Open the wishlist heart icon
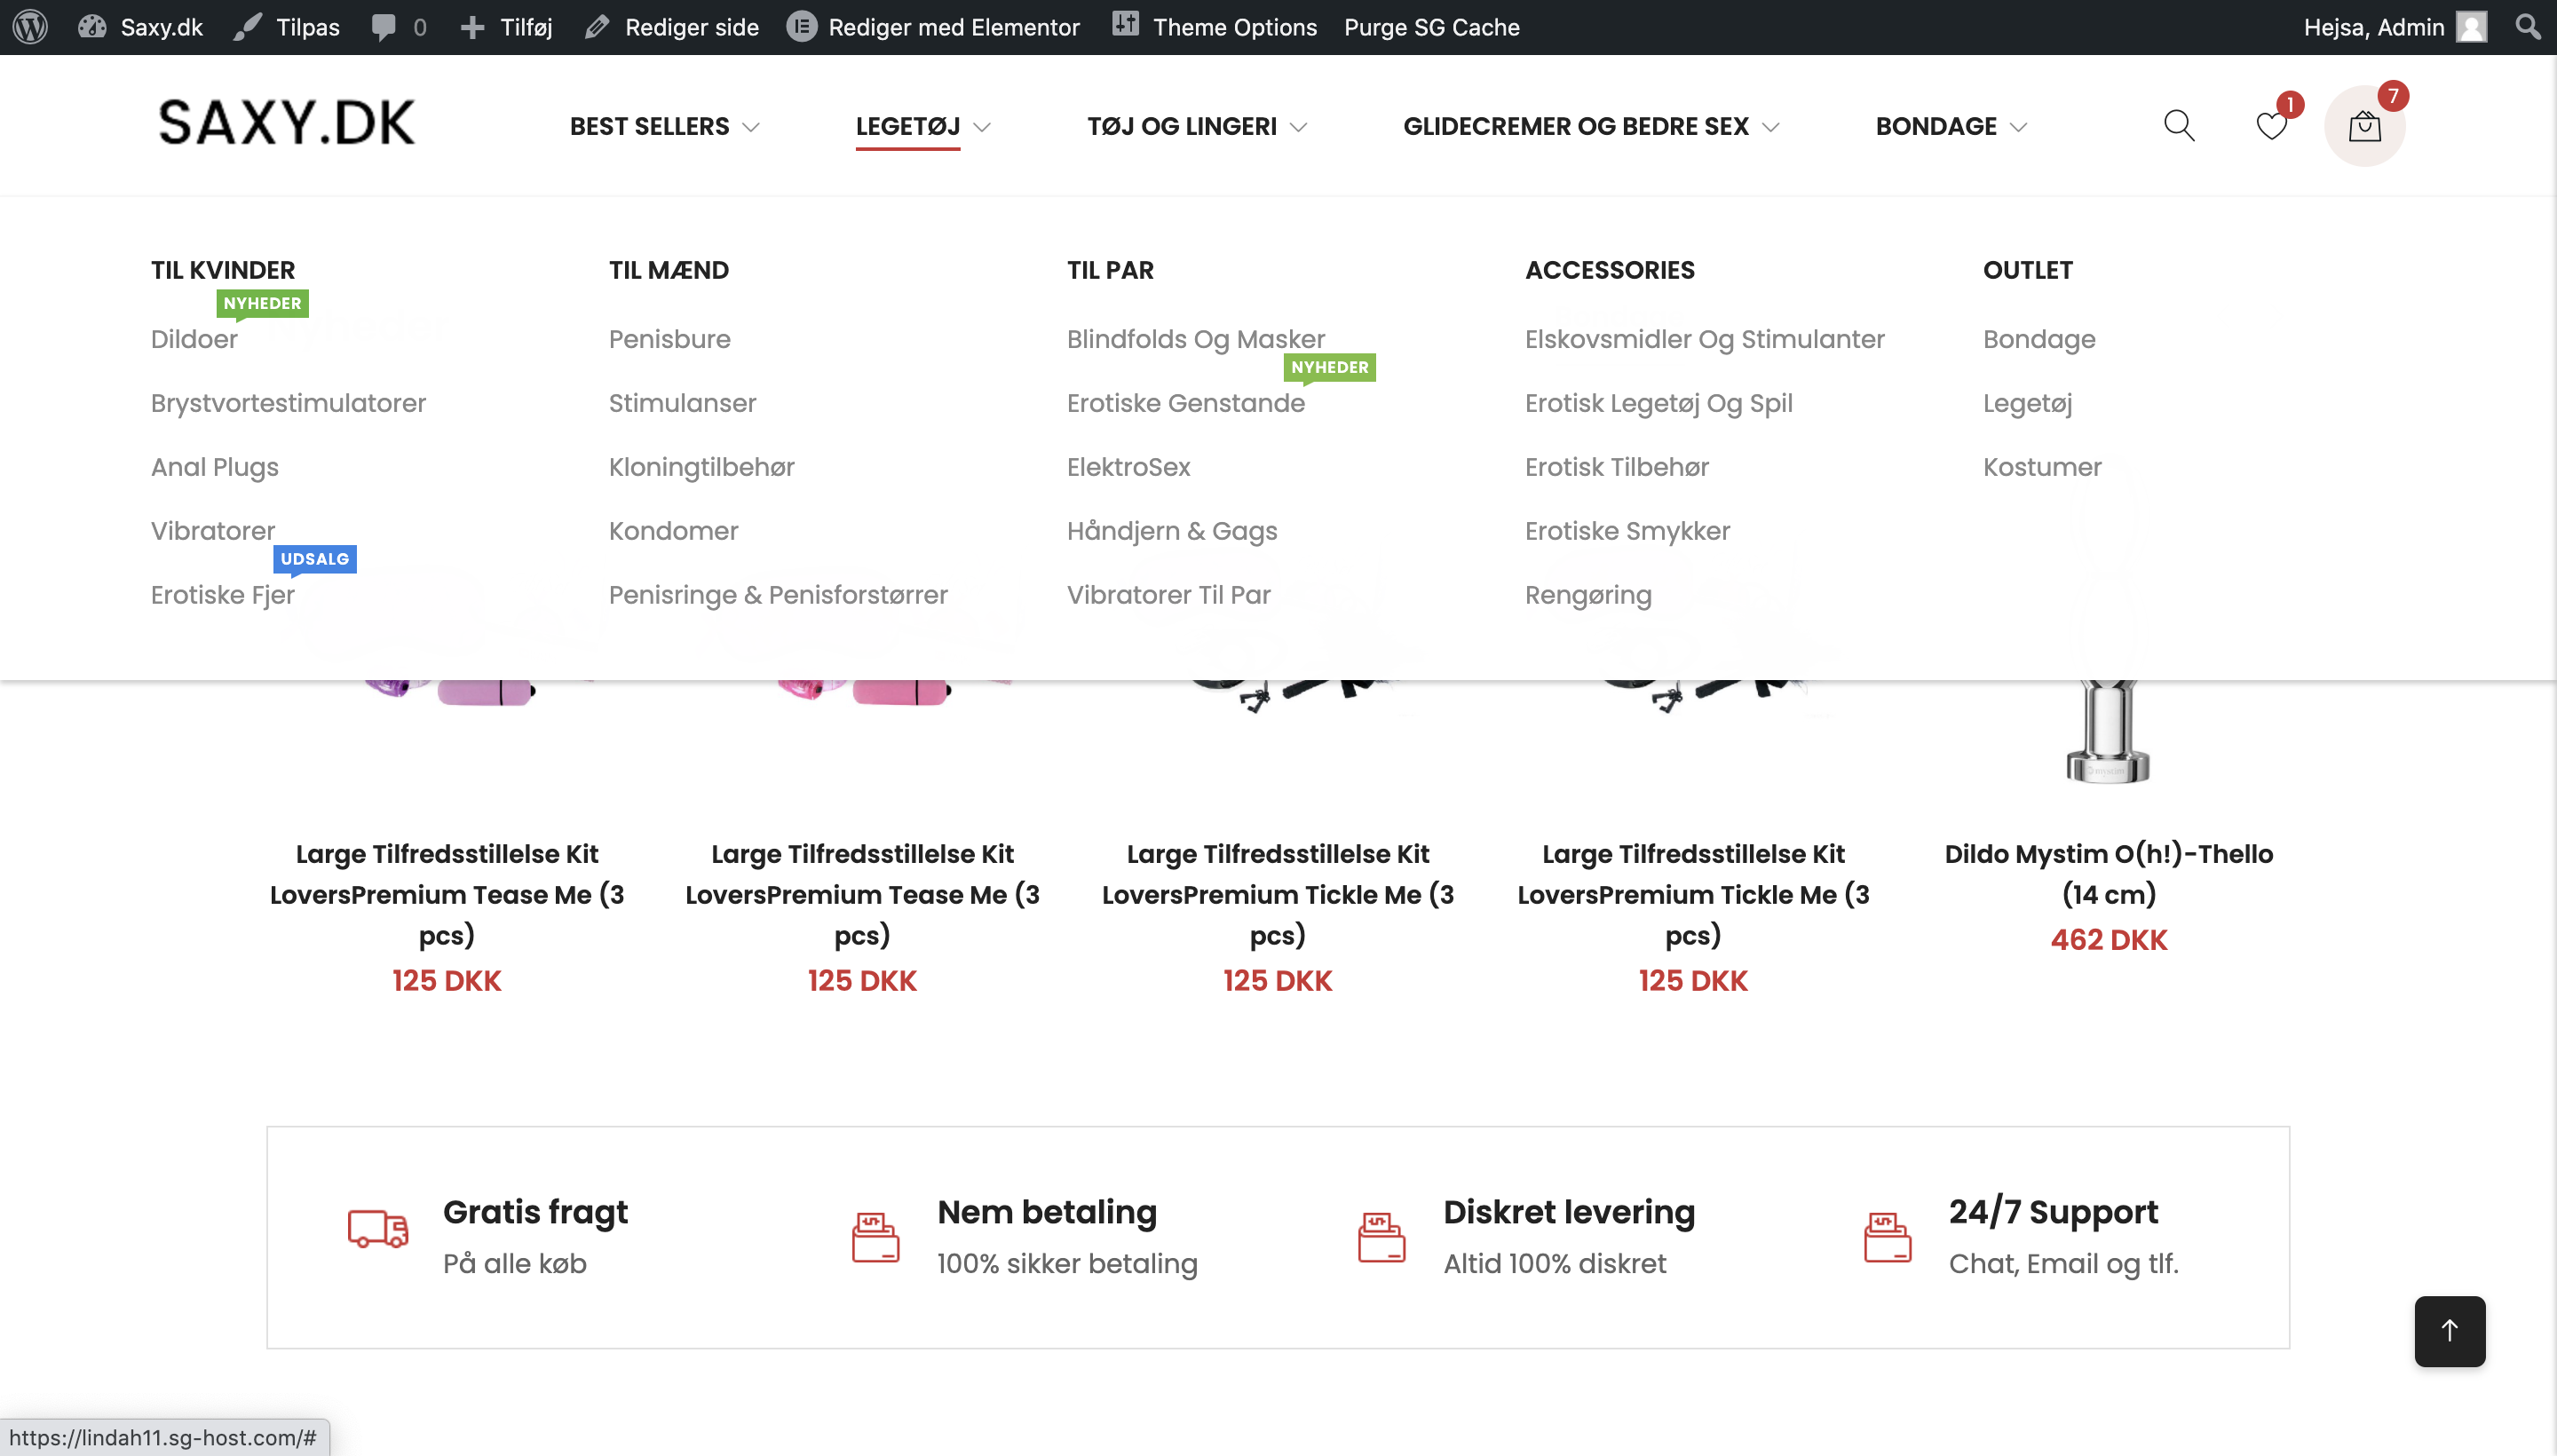The width and height of the screenshot is (2557, 1456). [x=2270, y=126]
